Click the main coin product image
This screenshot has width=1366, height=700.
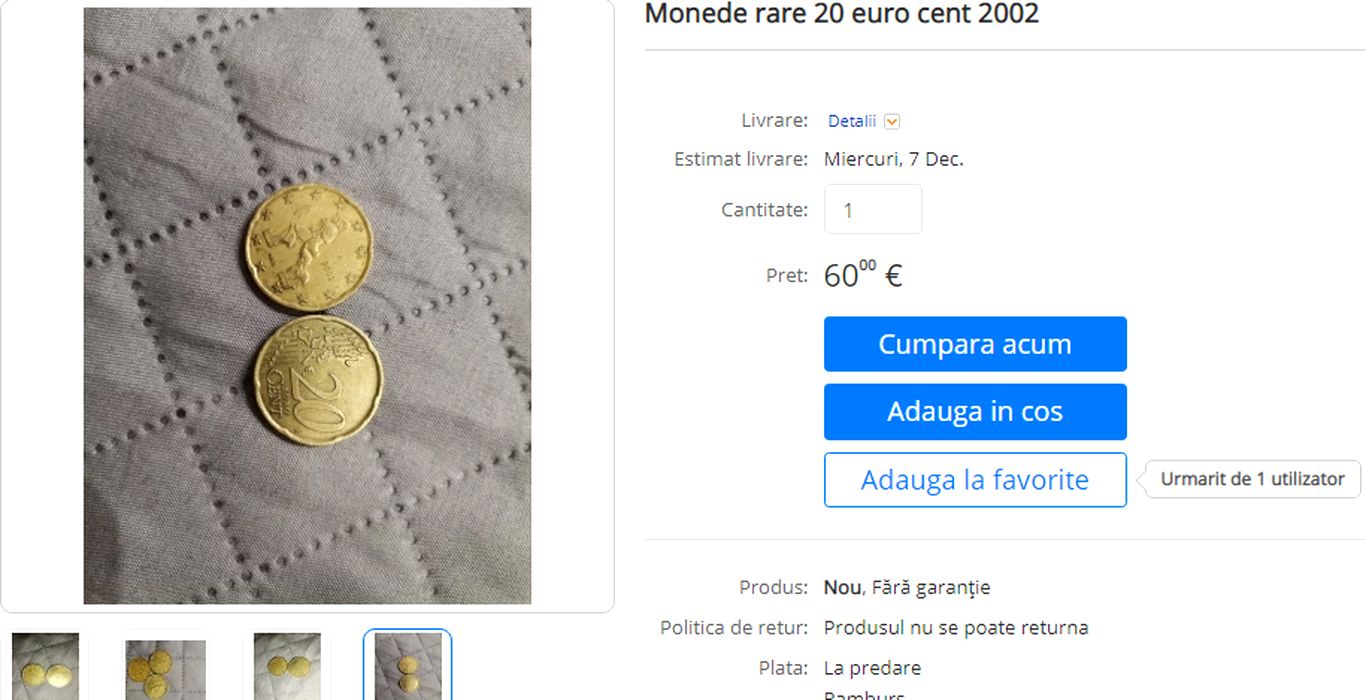click(x=307, y=306)
